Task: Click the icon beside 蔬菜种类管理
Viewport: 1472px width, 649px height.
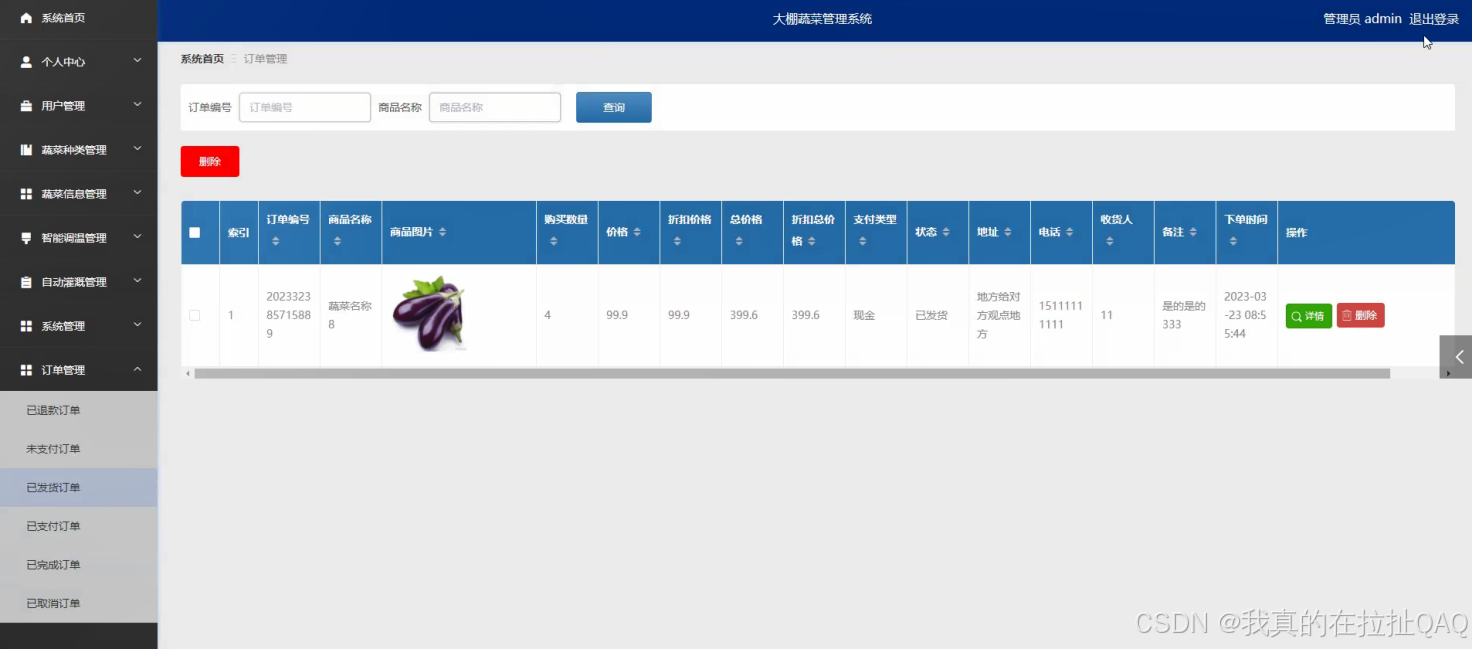Action: coord(26,150)
